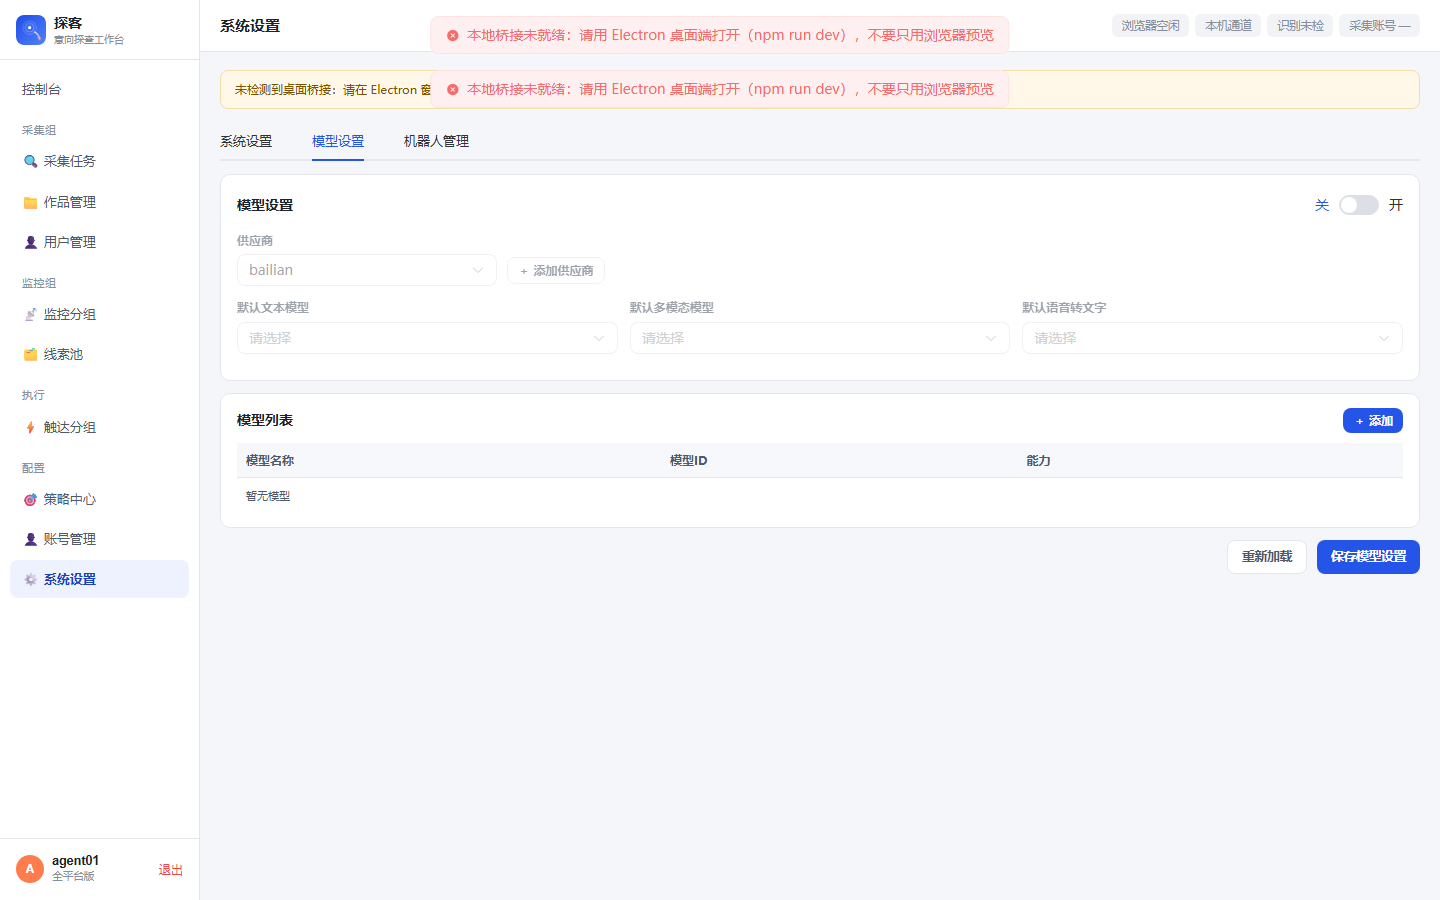Viewport: 1440px width, 900px height.
Task: Open the 默认语音转文字 dropdown
Action: pyautogui.click(x=1212, y=338)
